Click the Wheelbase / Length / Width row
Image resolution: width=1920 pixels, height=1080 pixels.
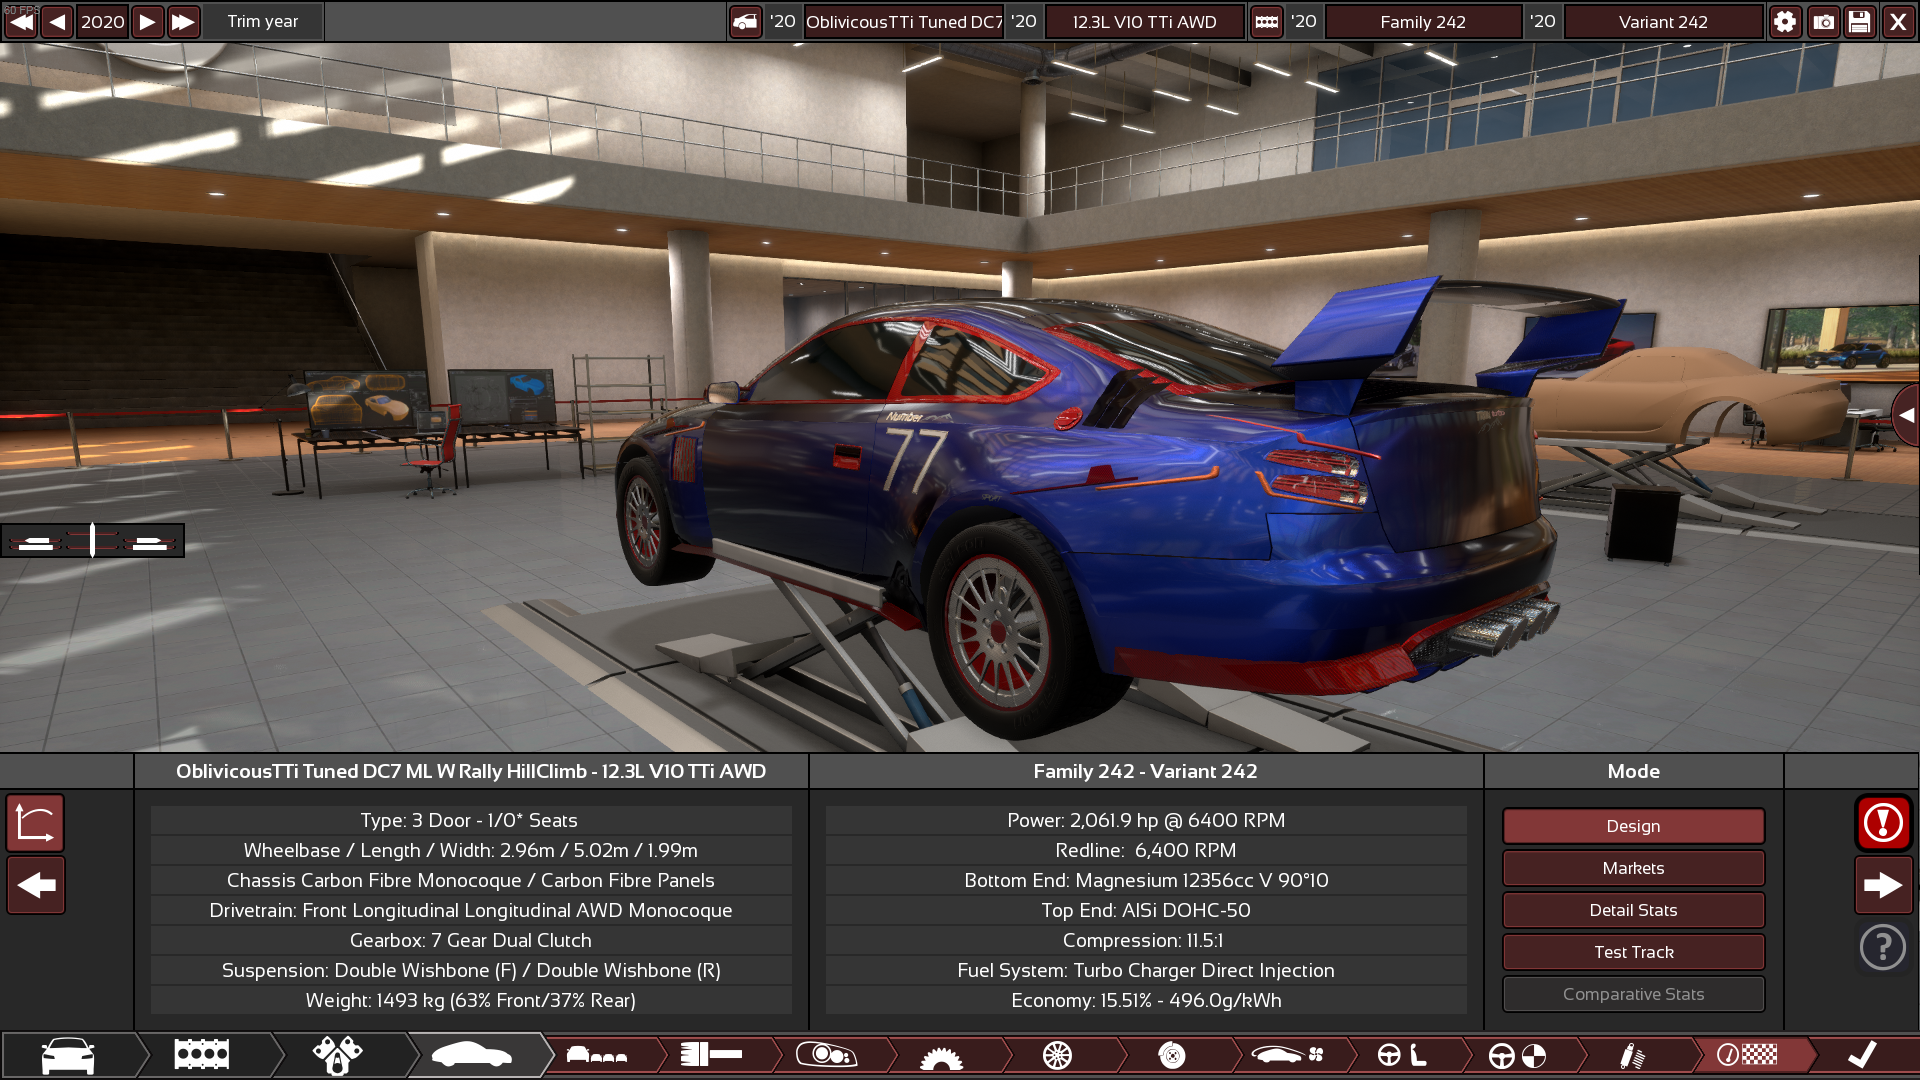point(471,850)
